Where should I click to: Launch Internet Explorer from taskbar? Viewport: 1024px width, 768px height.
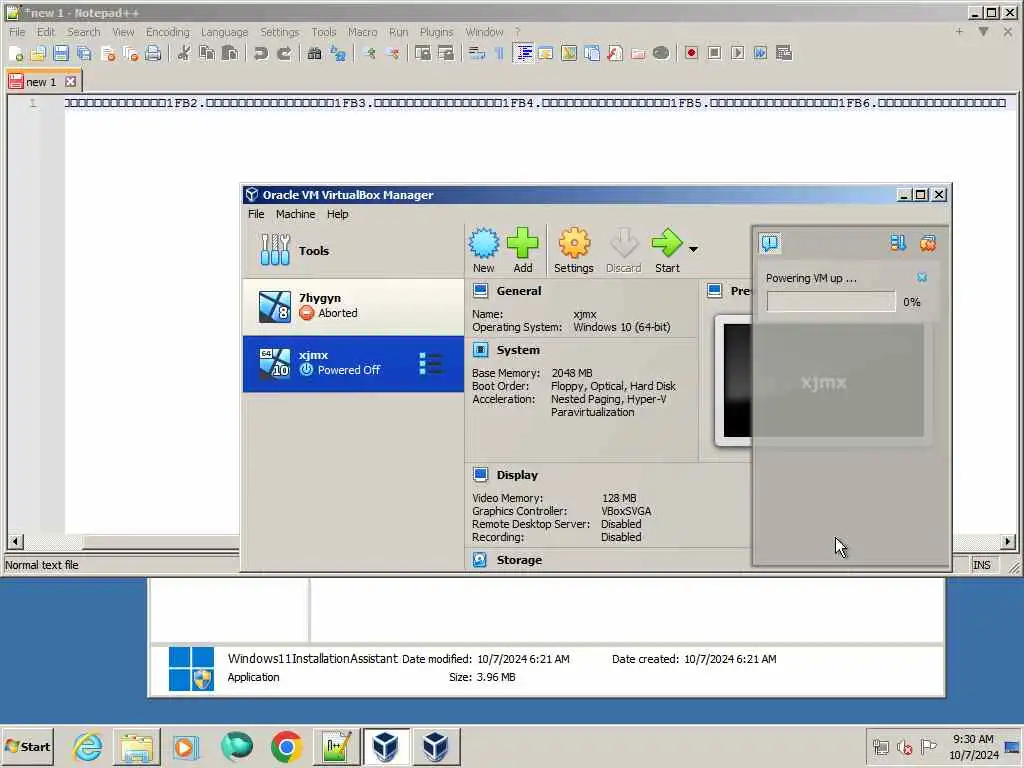point(88,746)
